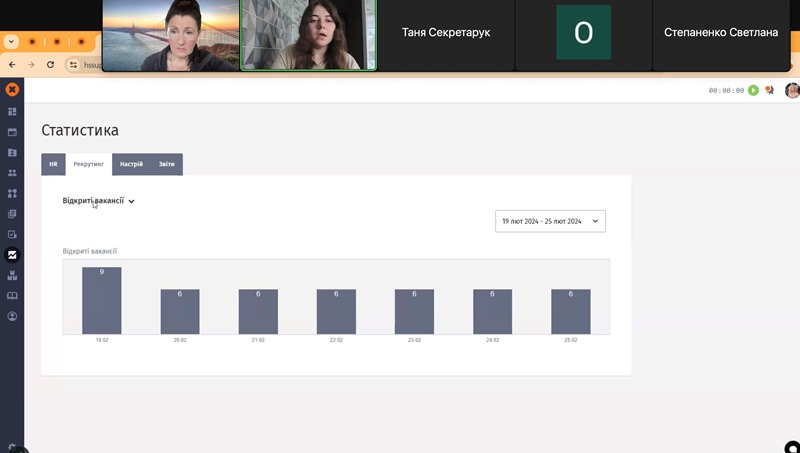Open the stacked documents icon in sidebar
Image resolution: width=800 pixels, height=453 pixels.
click(x=12, y=214)
